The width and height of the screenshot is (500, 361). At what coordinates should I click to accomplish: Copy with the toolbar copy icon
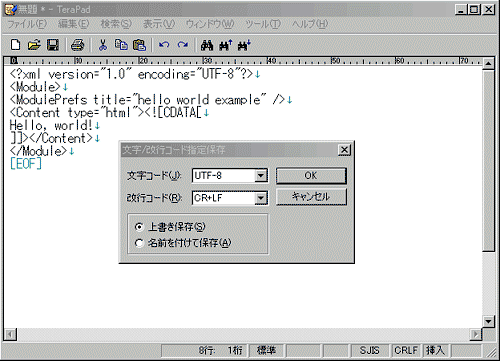click(x=121, y=45)
